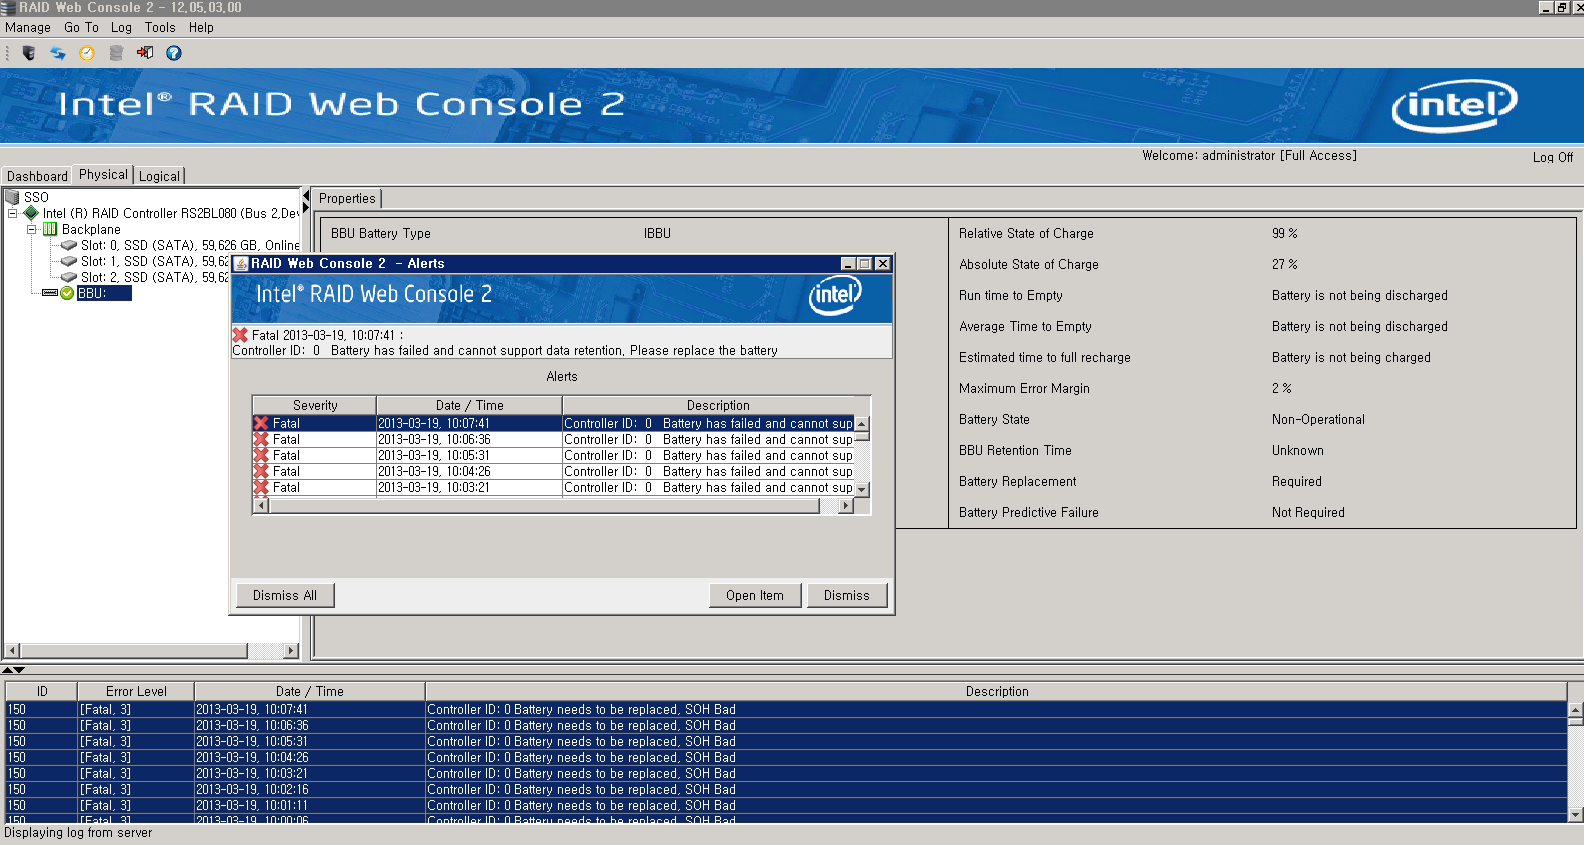
Task: Click red X icon of 10:05:31 alert row
Action: point(261,455)
